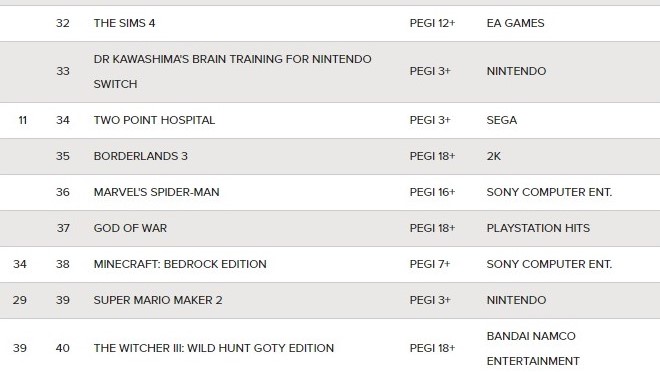Screen dimensions: 660x372
Task: Select the 2K publisher cell
Action: pyautogui.click(x=493, y=156)
